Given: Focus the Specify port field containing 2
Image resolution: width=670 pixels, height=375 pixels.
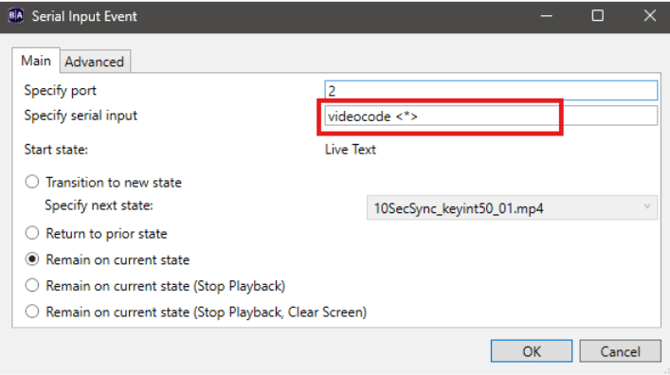Looking at the screenshot, I should (x=491, y=91).
